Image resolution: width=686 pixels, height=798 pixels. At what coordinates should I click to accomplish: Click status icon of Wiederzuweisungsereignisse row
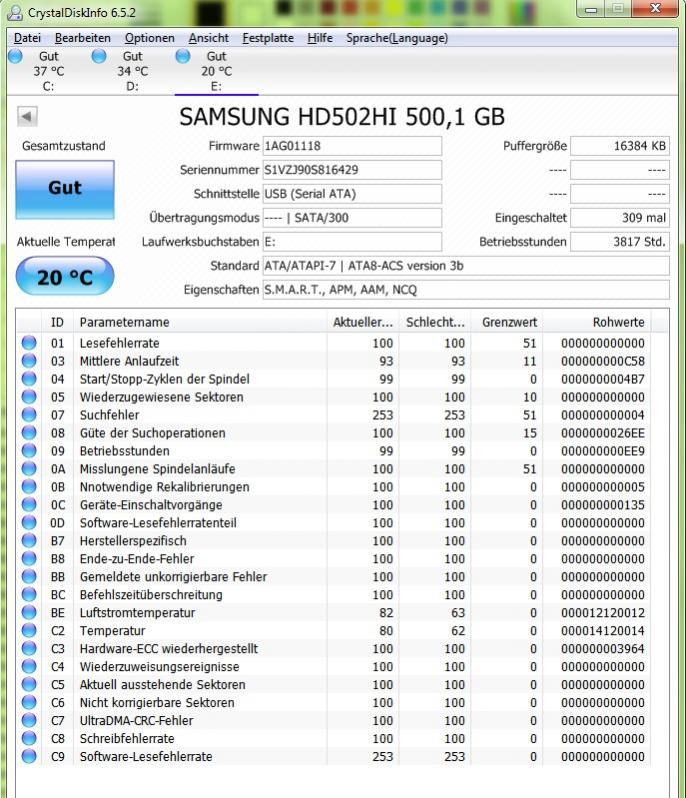pyautogui.click(x=29, y=666)
